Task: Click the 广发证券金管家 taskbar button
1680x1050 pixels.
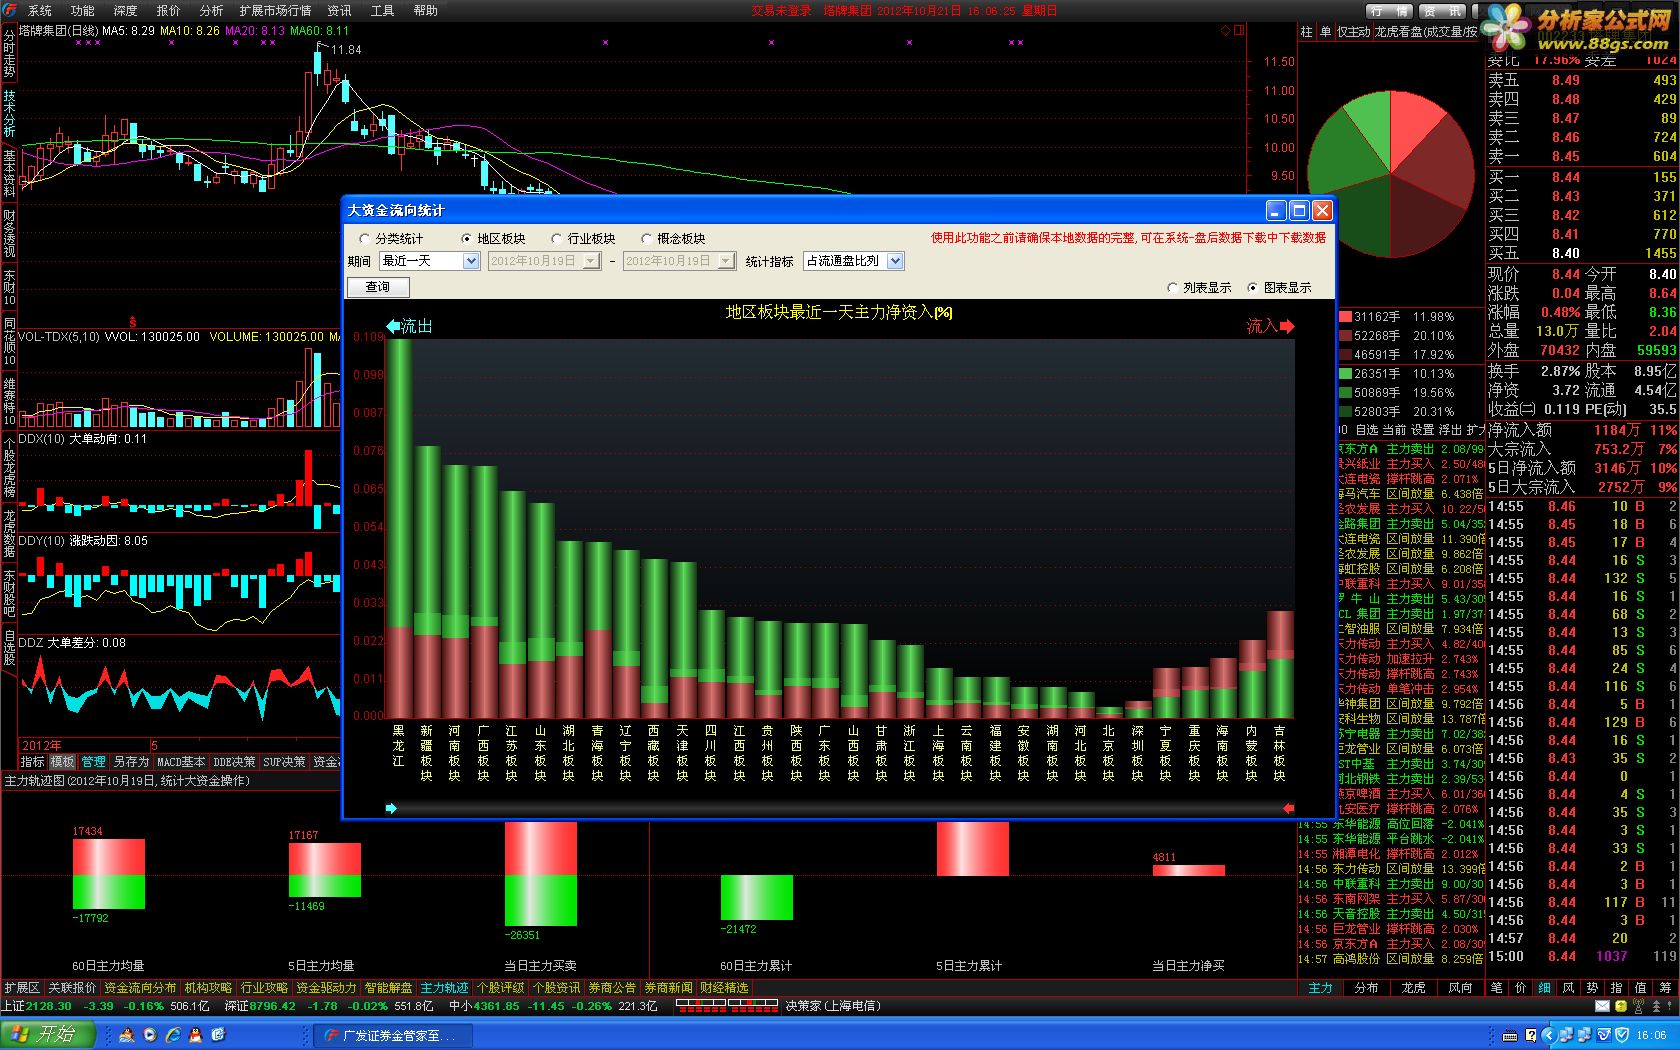Action: (393, 1035)
